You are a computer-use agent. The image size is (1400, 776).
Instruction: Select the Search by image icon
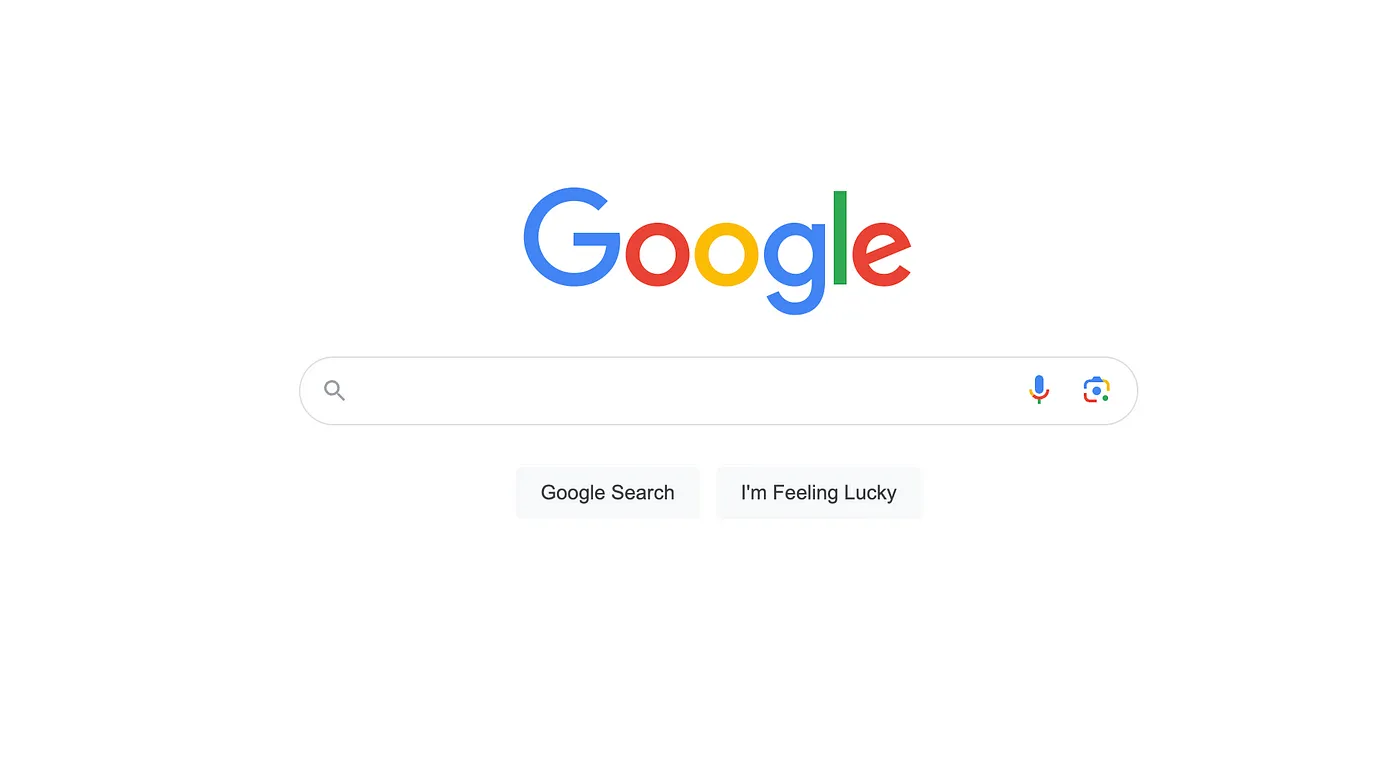point(1097,390)
